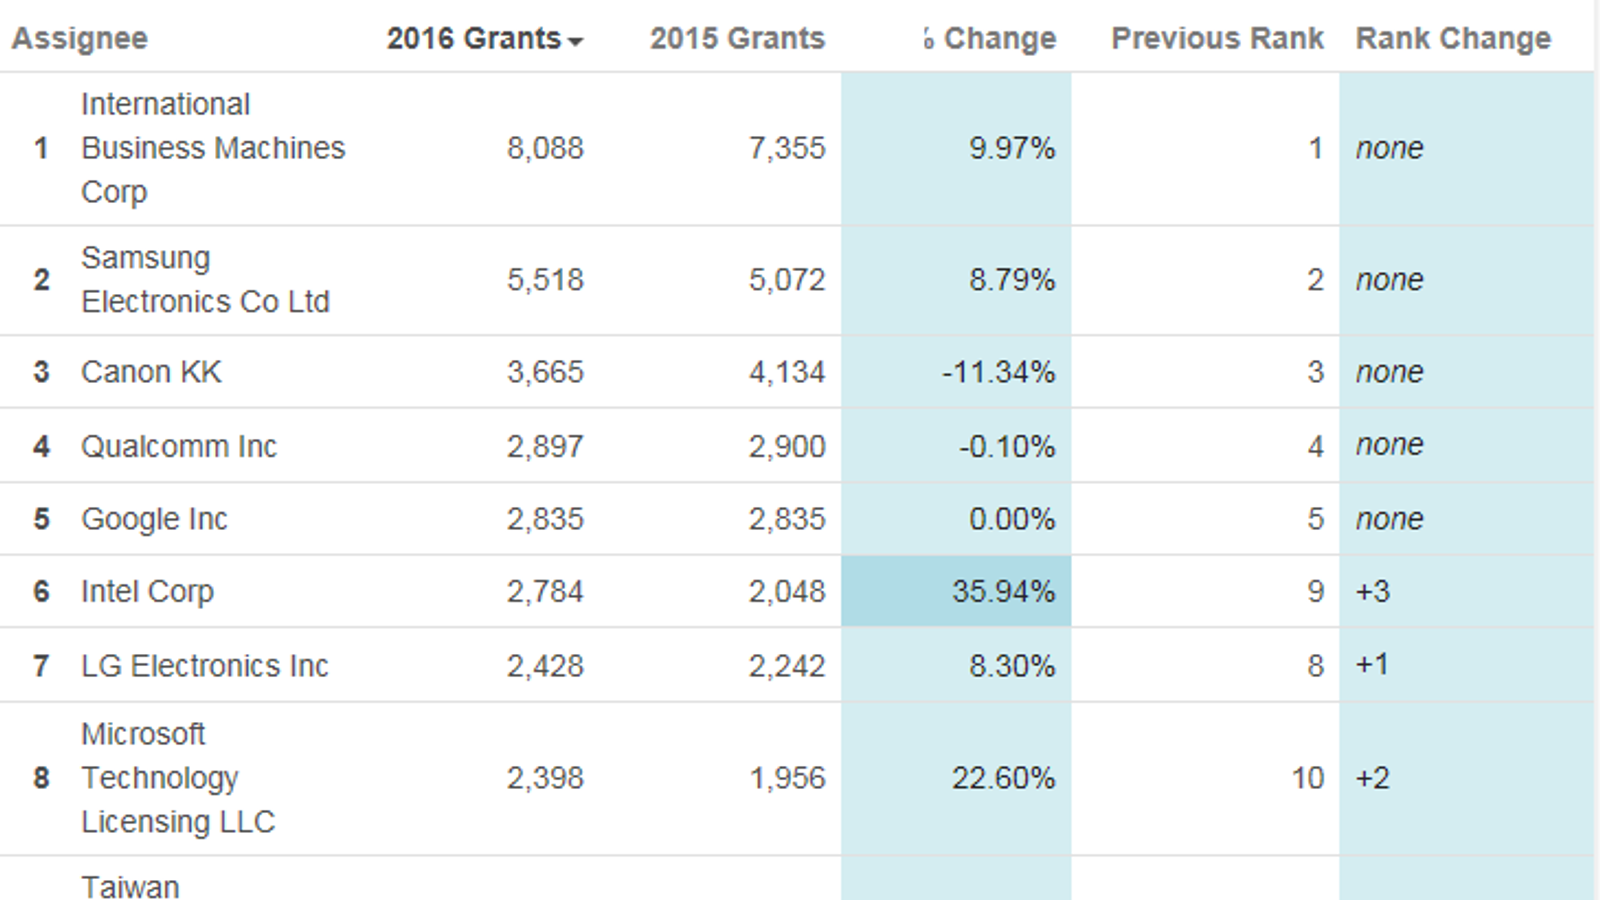
Task: Click Microsoft's 2015 grants value 1,956
Action: 787,778
